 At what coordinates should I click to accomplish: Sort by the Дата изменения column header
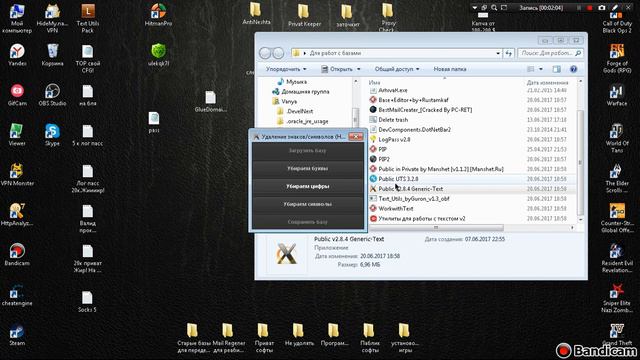point(547,82)
